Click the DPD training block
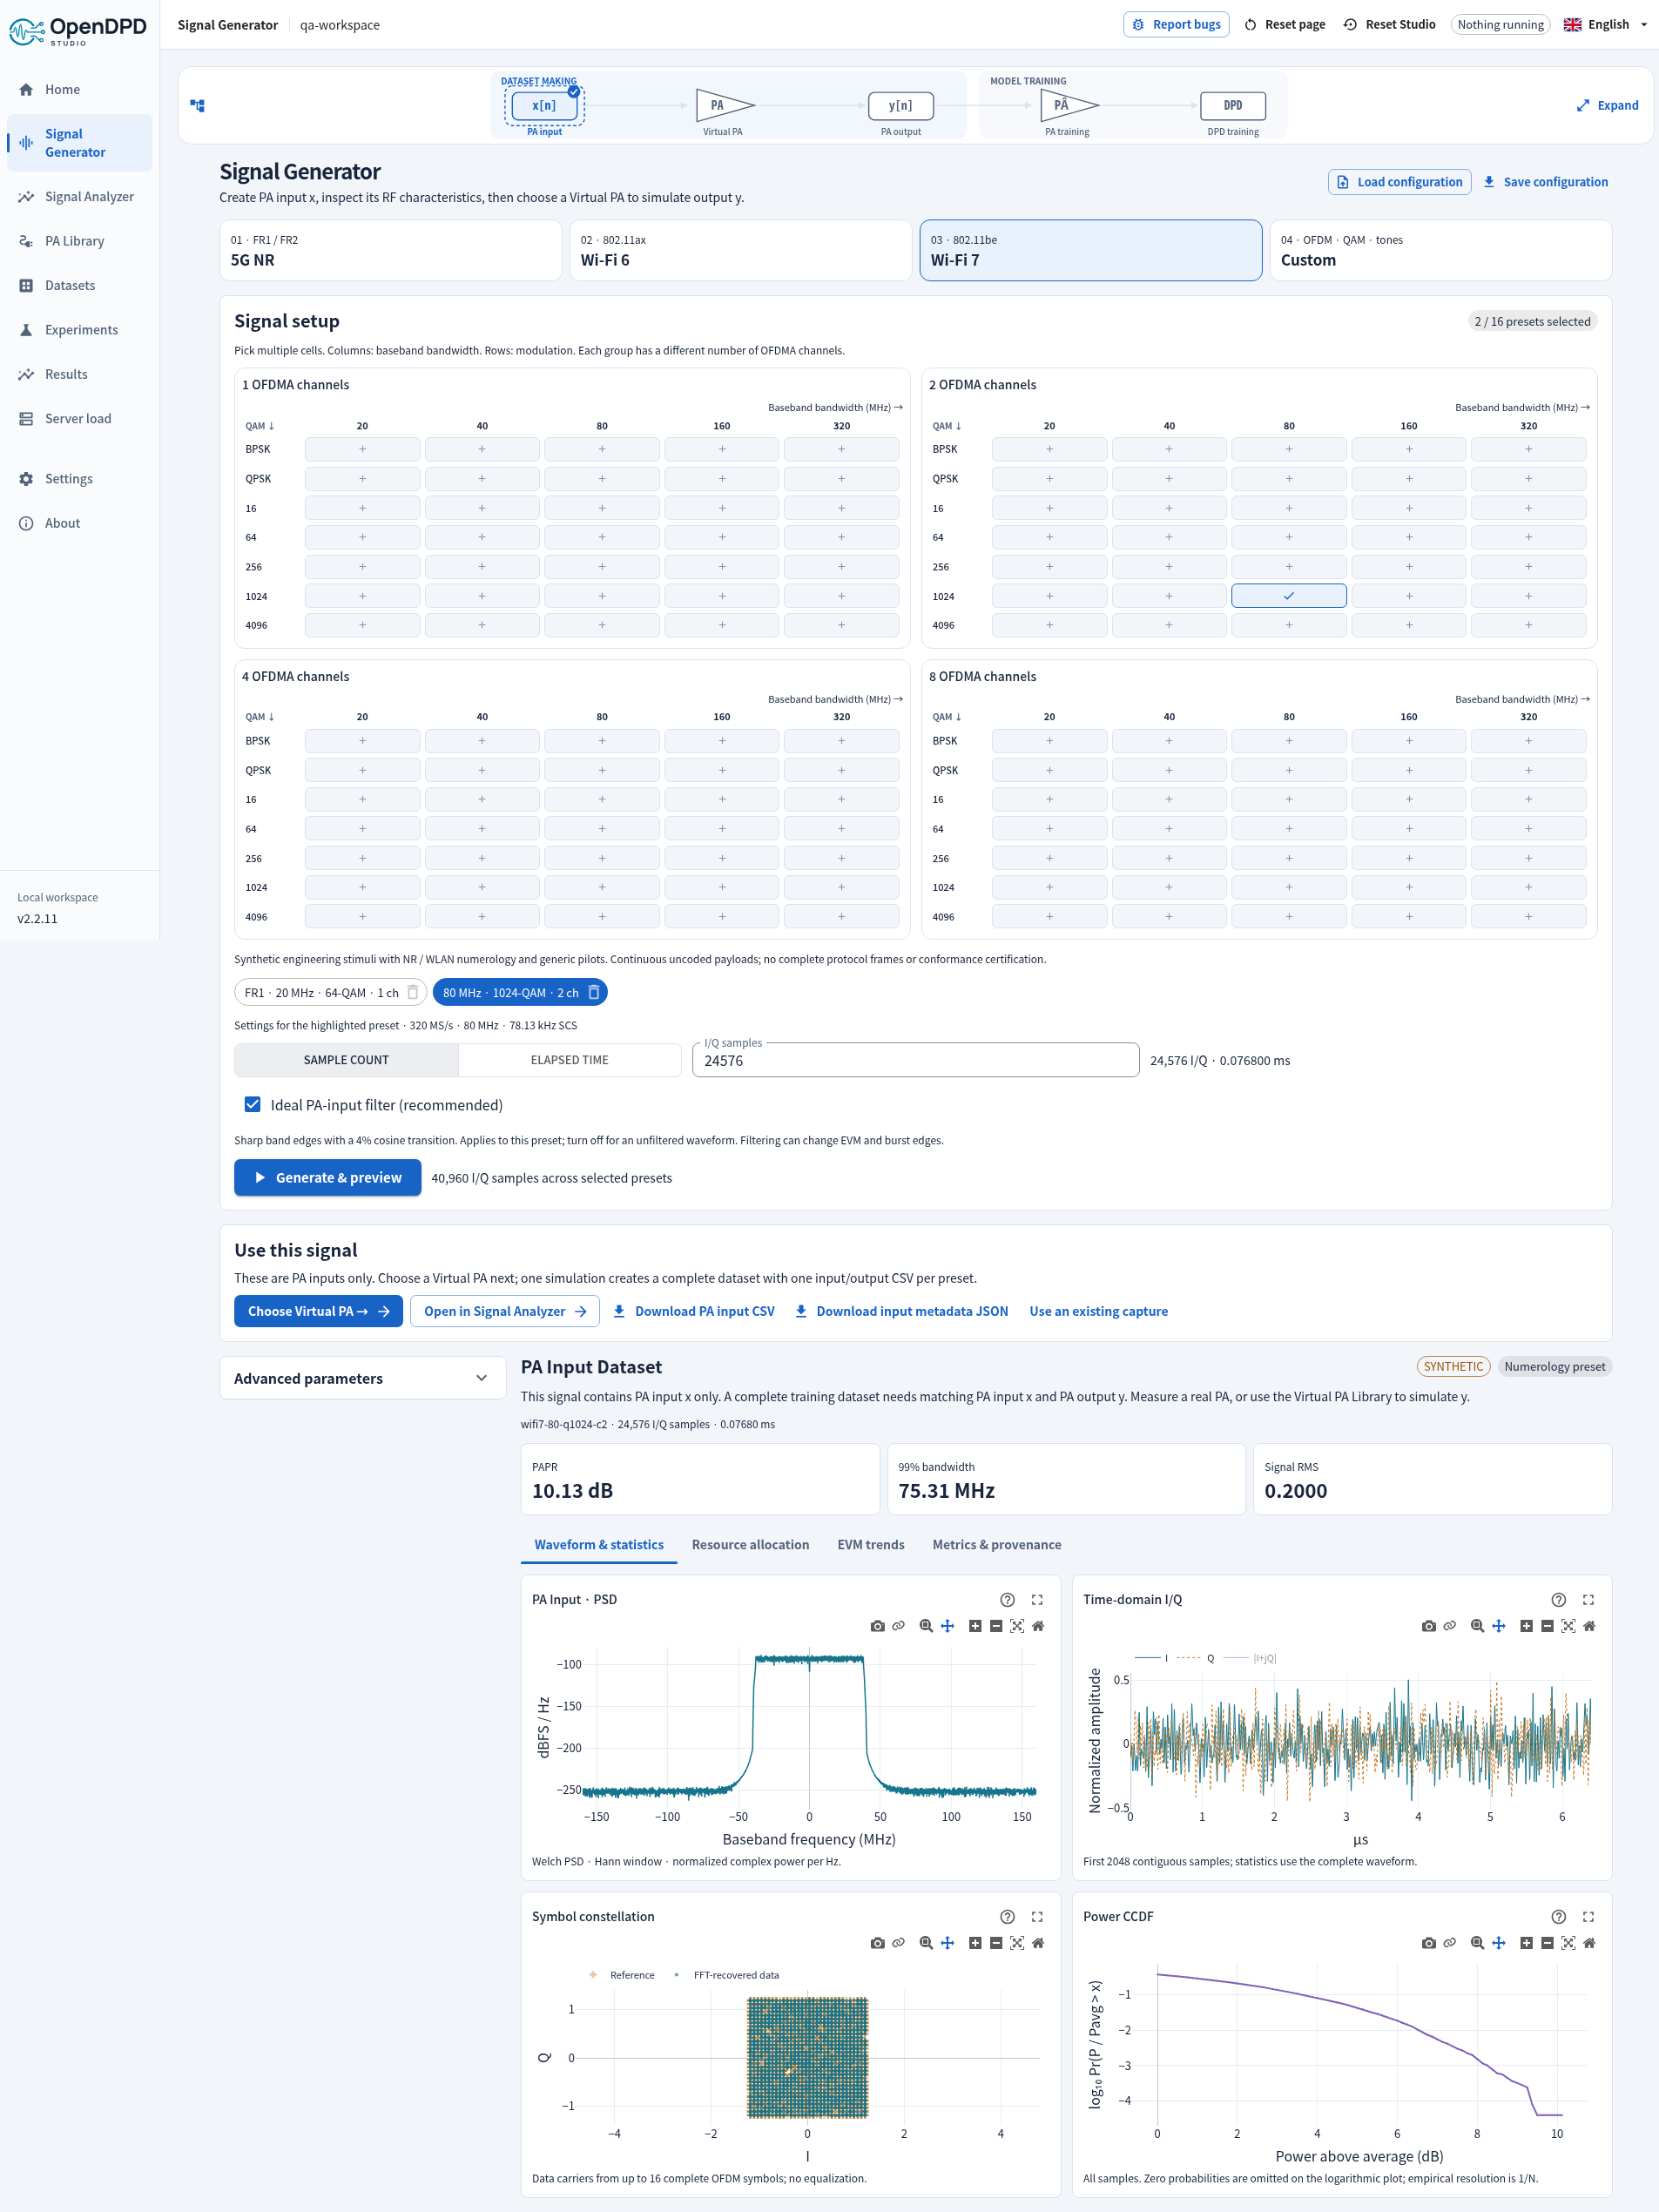Image resolution: width=1659 pixels, height=2212 pixels. [x=1232, y=105]
